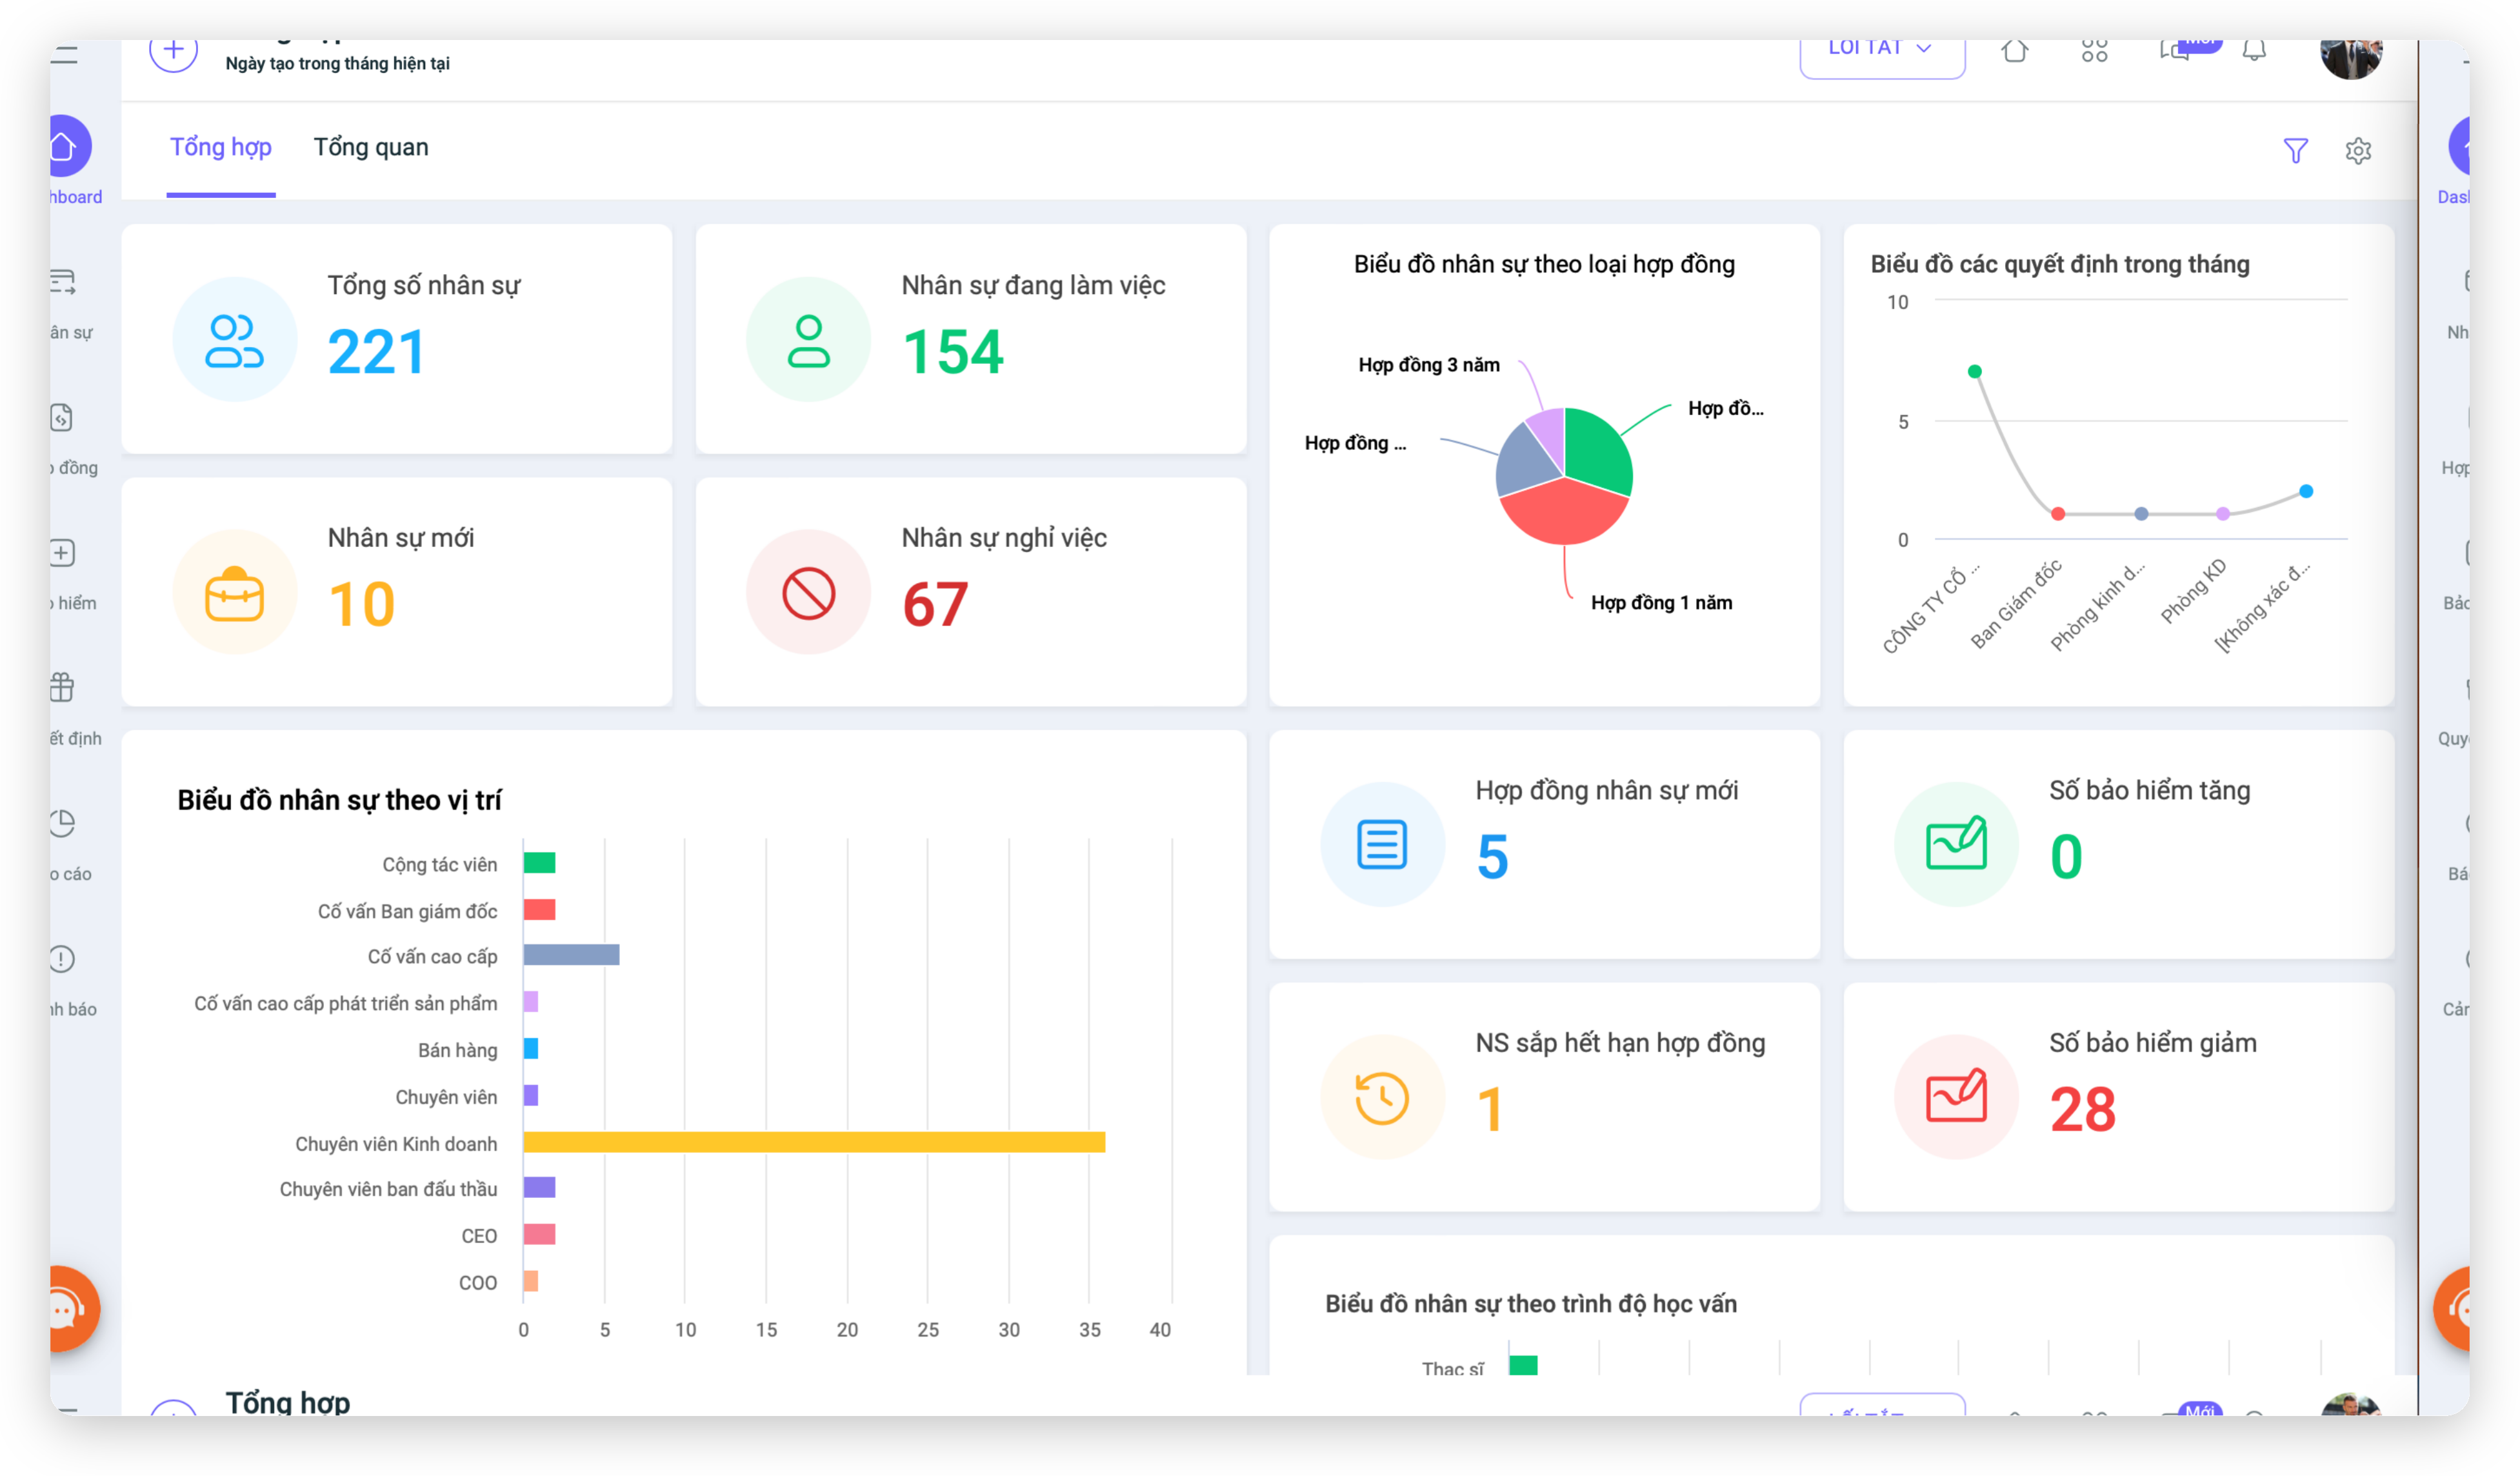Toggle the hamburger sidebar menu
The height and width of the screenshot is (1476, 2520).
click(64, 54)
